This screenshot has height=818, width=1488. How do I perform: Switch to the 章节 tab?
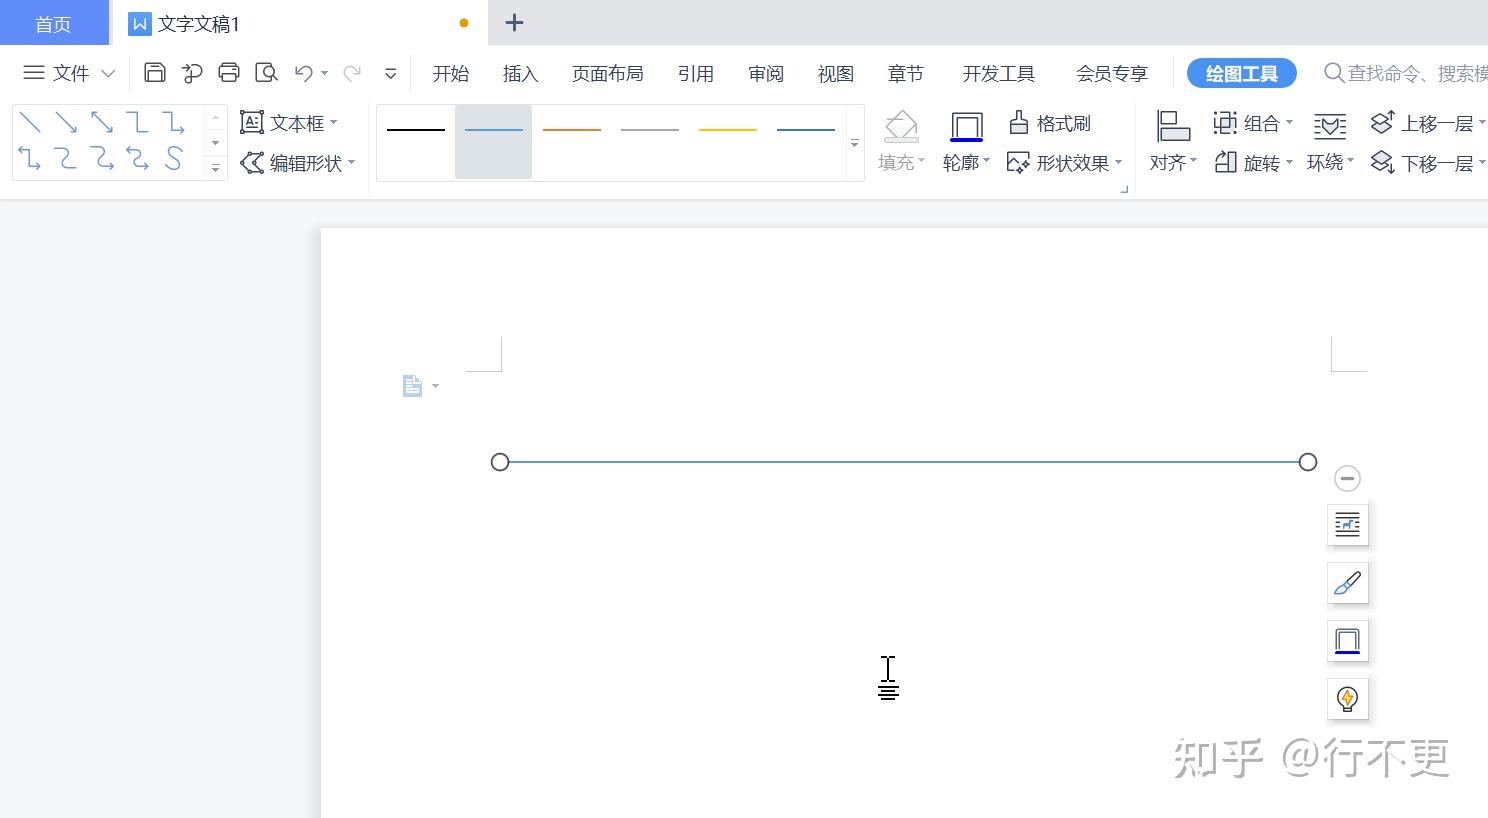[x=906, y=73]
